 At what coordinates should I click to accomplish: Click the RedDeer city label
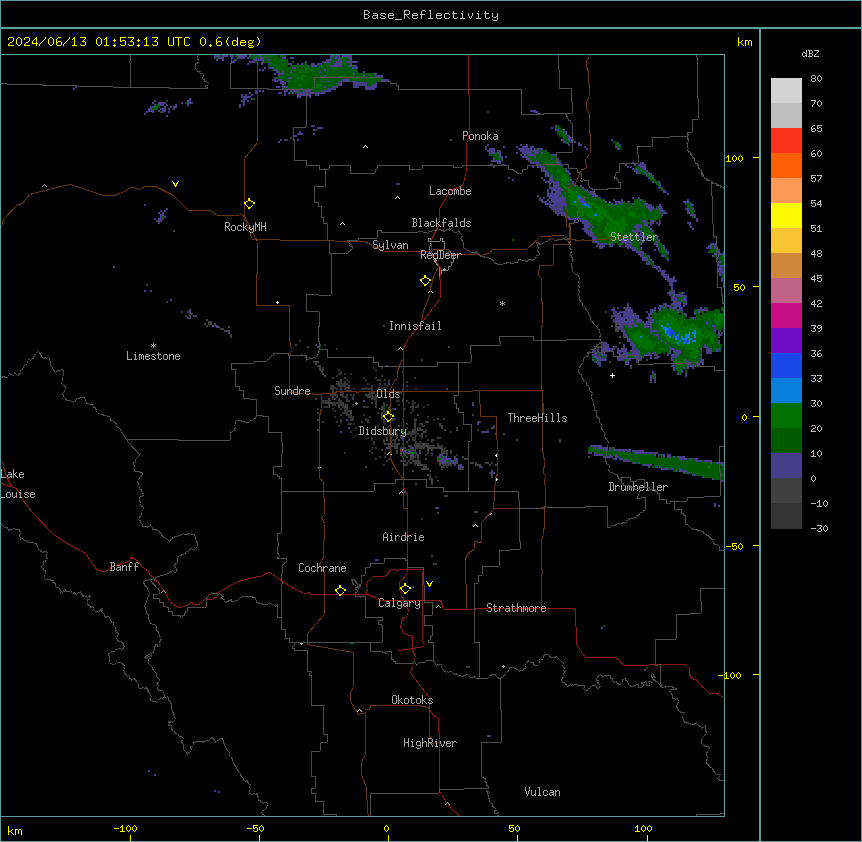[440, 255]
